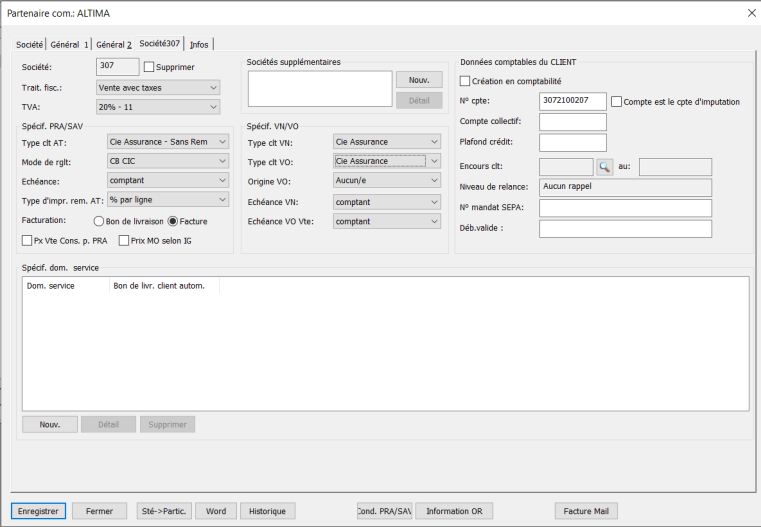Click the Sociétés supplémentaires list box
The image size is (761, 527).
320,89
